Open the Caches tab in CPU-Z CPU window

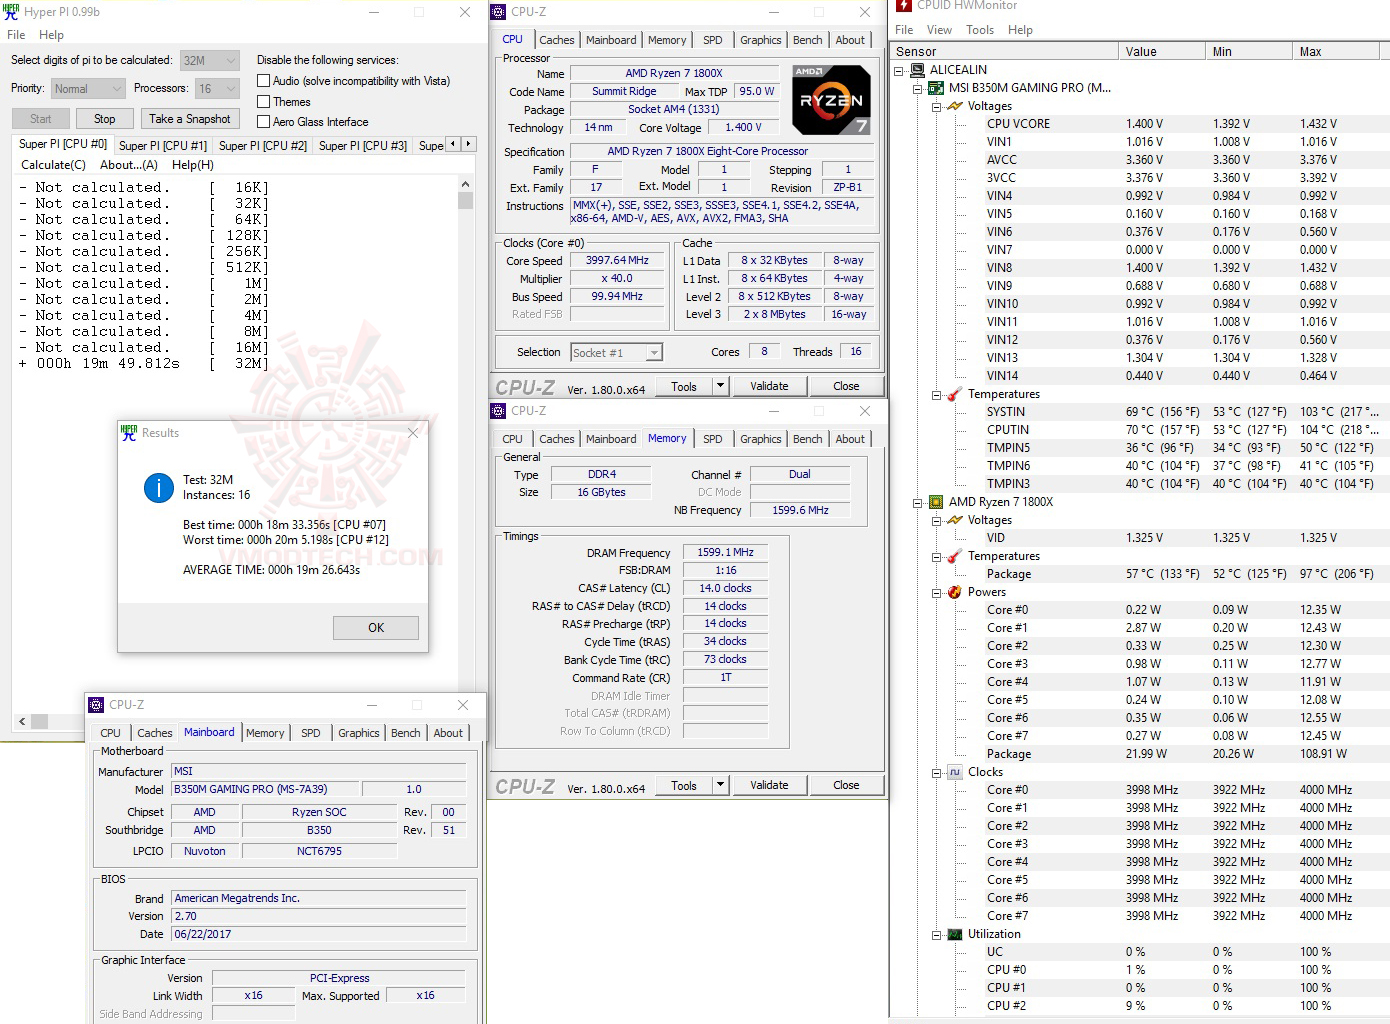557,40
